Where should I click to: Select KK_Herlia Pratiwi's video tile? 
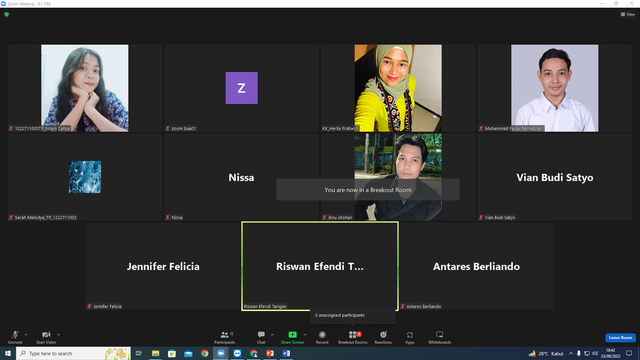pos(398,88)
